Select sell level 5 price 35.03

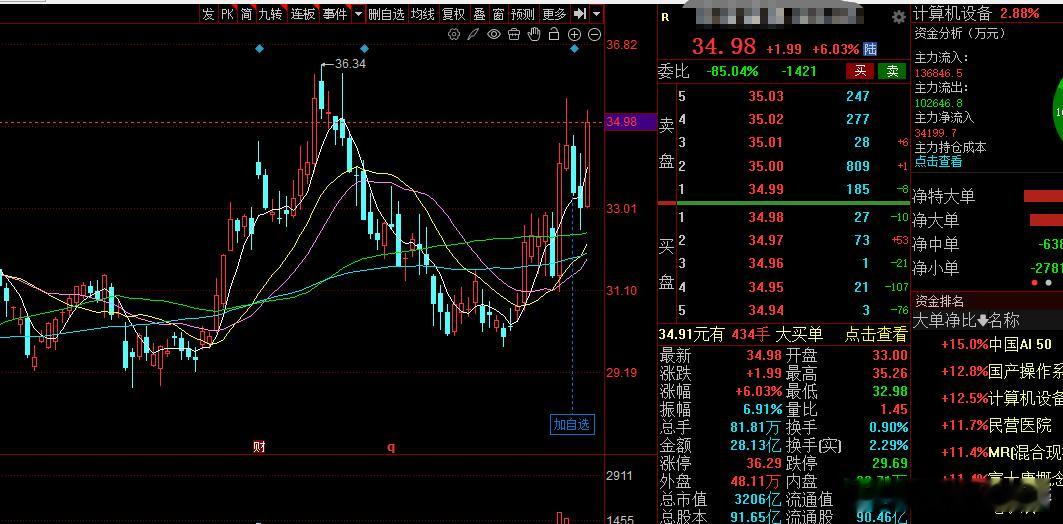pyautogui.click(x=765, y=96)
